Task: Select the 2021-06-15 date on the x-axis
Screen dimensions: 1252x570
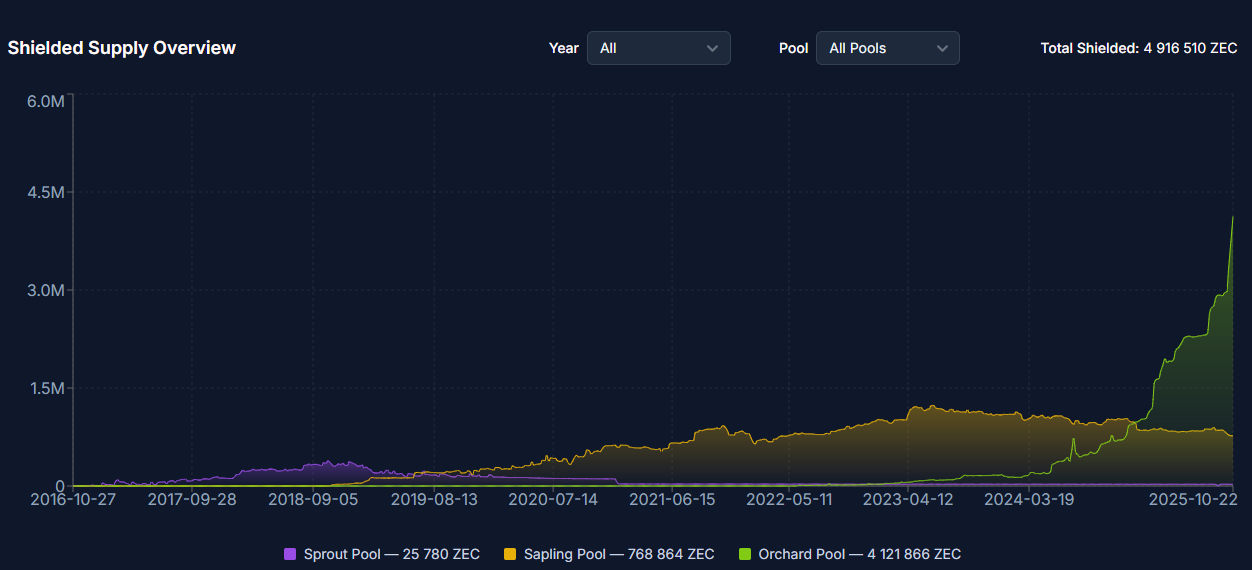Action: 672,499
